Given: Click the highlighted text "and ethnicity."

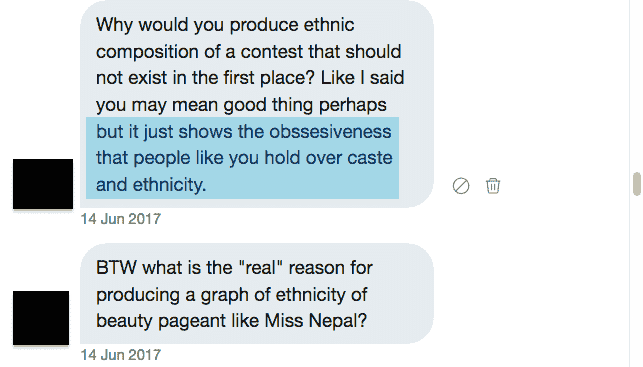Looking at the screenshot, I should 151,185.
